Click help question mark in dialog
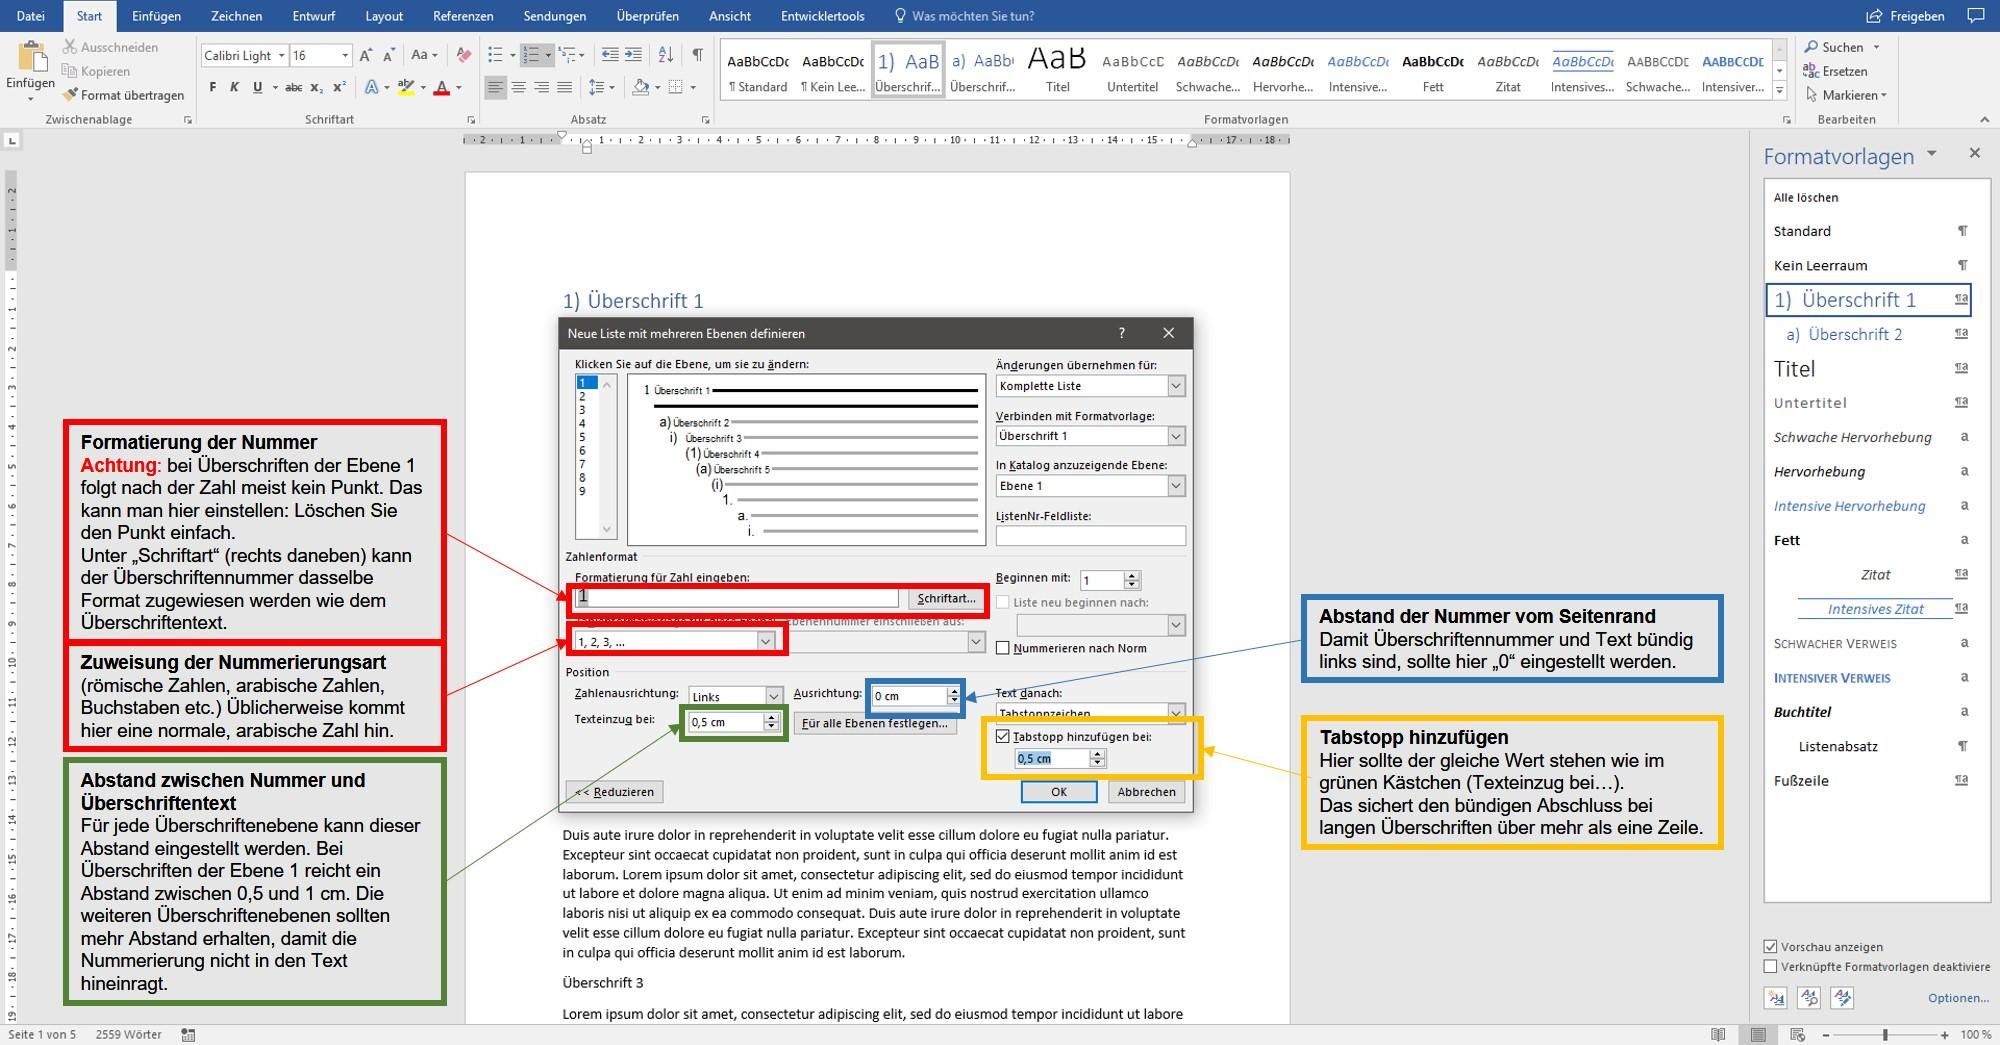Image resolution: width=2000 pixels, height=1045 pixels. pos(1121,333)
